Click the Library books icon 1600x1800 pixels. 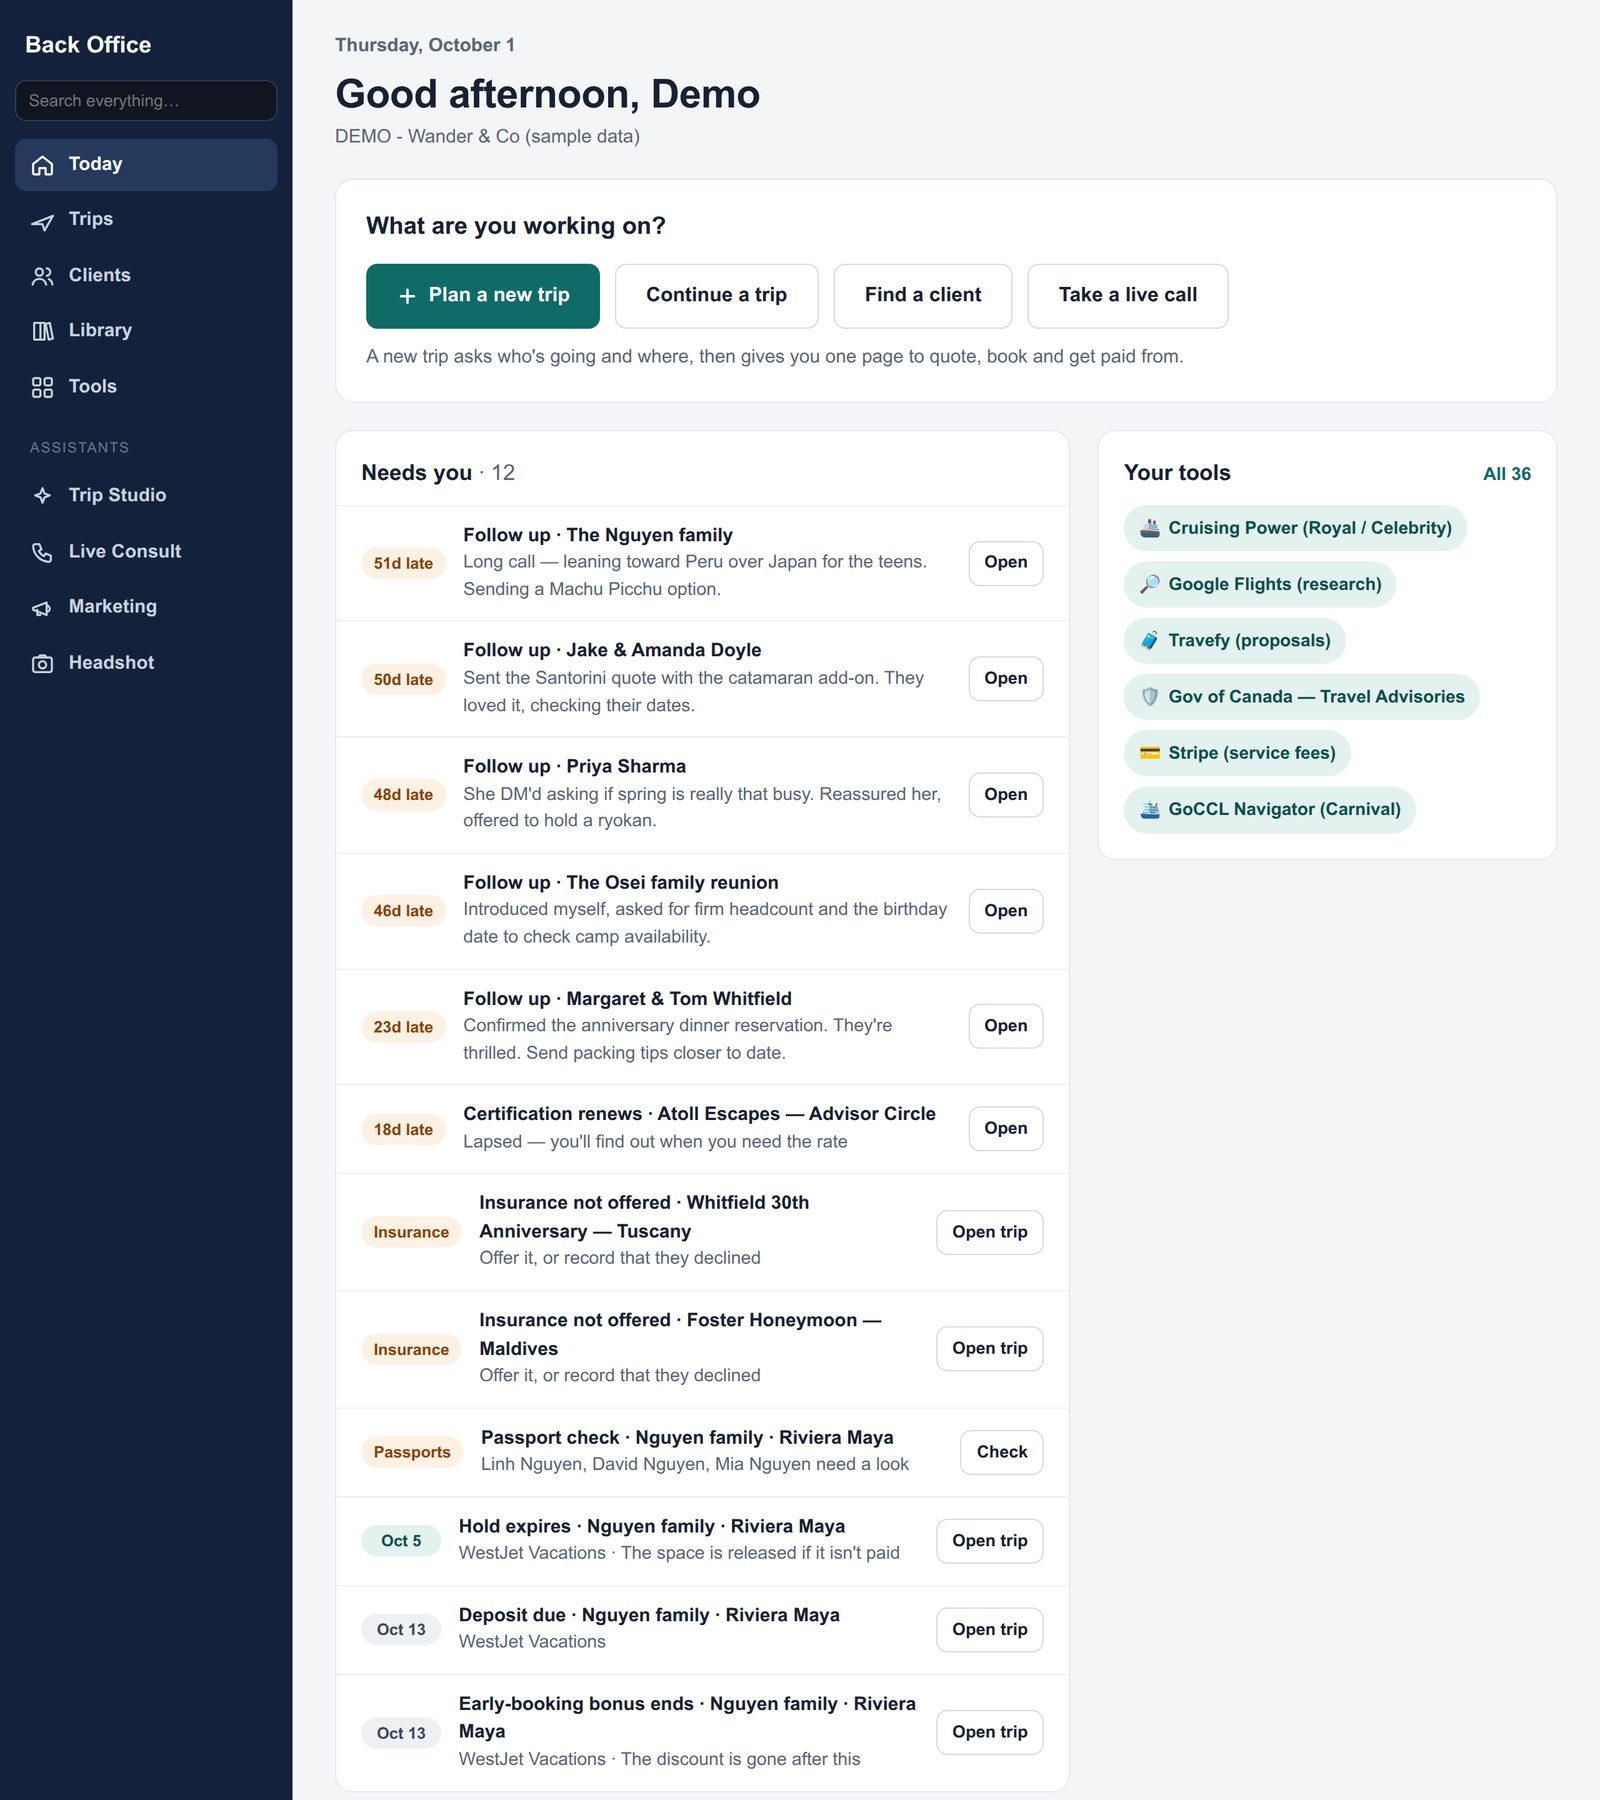[42, 331]
